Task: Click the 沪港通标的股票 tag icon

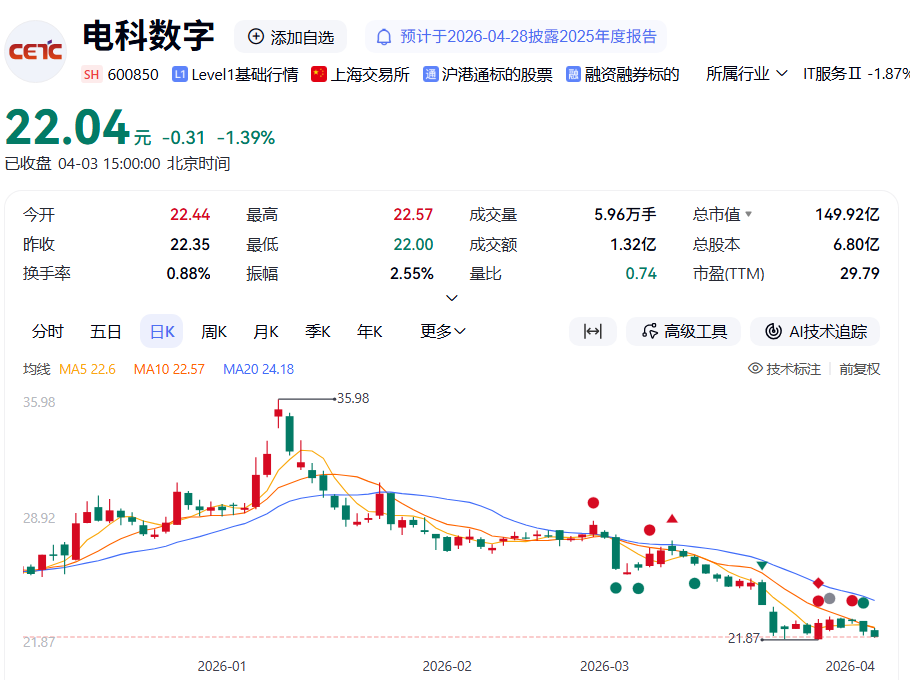Action: 431,74
